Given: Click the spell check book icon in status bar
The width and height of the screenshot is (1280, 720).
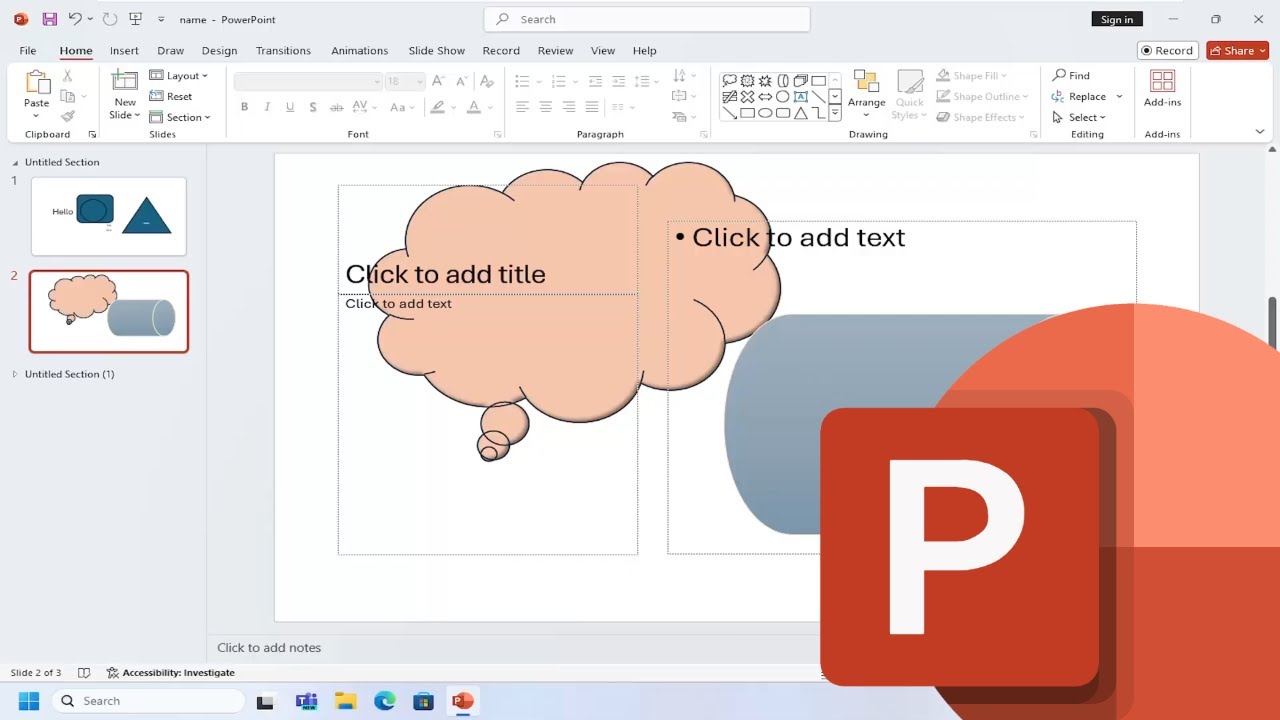Looking at the screenshot, I should 84,673.
